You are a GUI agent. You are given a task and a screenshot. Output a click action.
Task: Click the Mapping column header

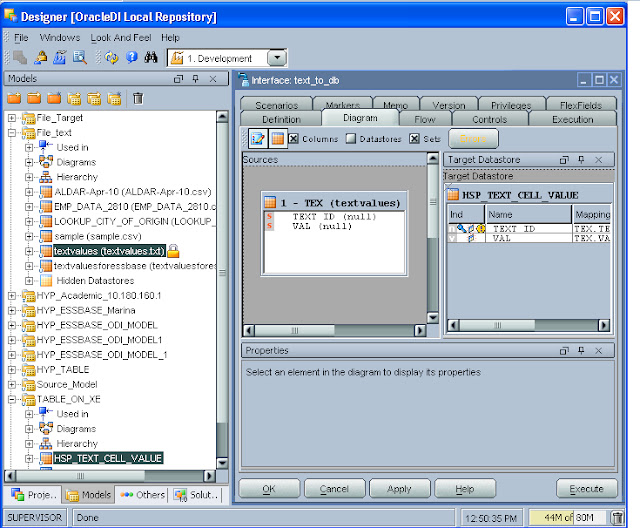tap(592, 214)
